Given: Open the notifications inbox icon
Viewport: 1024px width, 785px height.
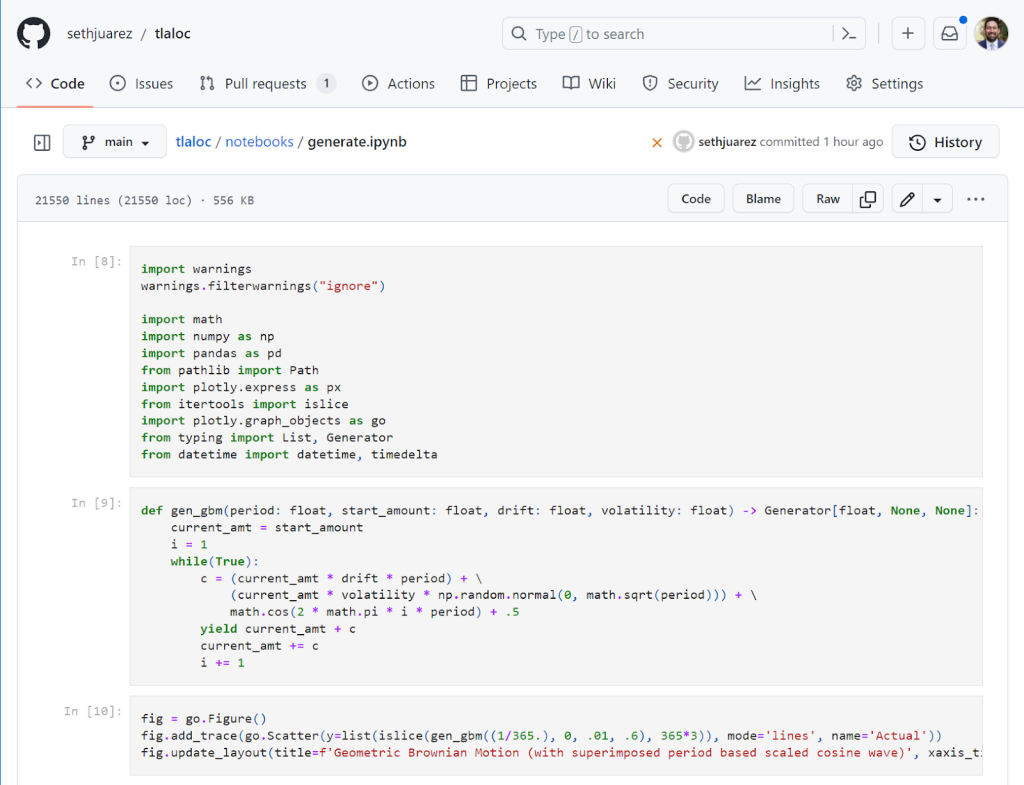Looking at the screenshot, I should pos(949,34).
